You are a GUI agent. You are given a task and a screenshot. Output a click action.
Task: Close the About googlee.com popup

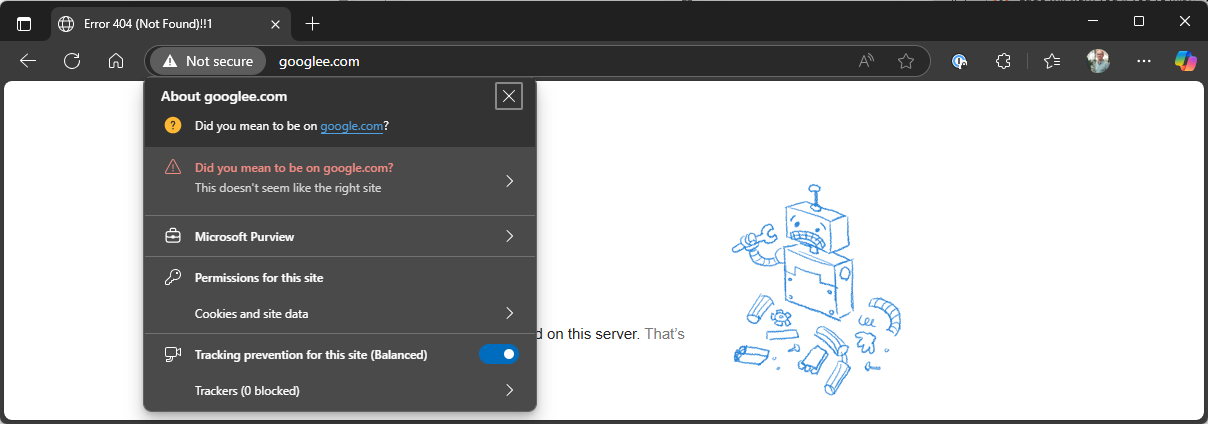point(509,96)
